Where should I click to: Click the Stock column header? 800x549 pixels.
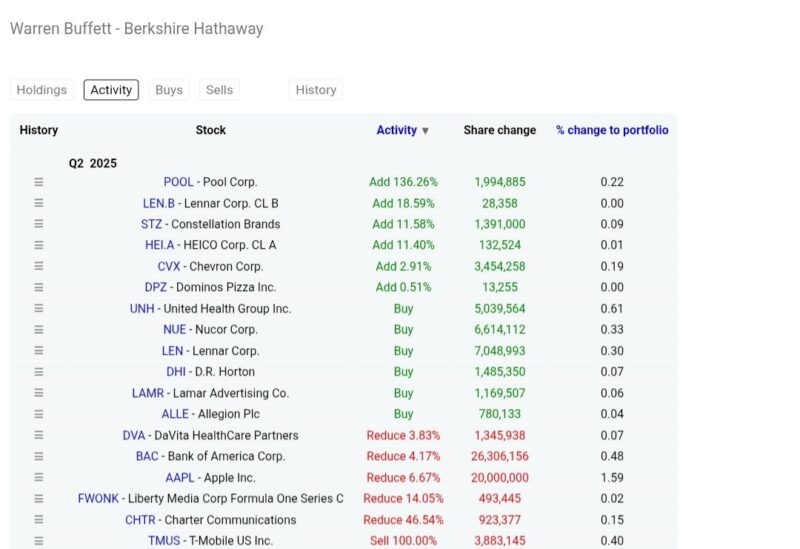[210, 130]
